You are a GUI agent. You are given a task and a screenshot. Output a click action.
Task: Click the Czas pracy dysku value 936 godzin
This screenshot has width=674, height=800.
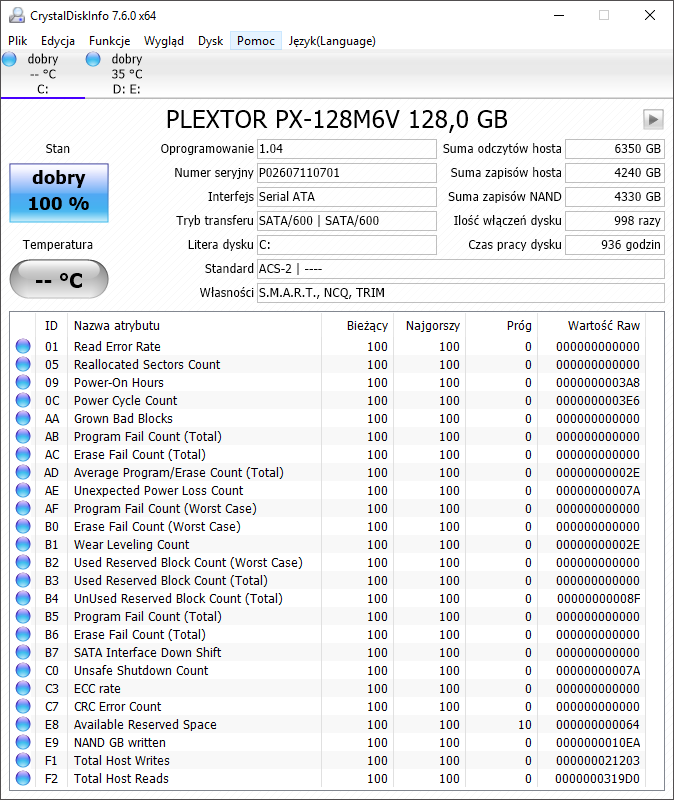tap(615, 245)
